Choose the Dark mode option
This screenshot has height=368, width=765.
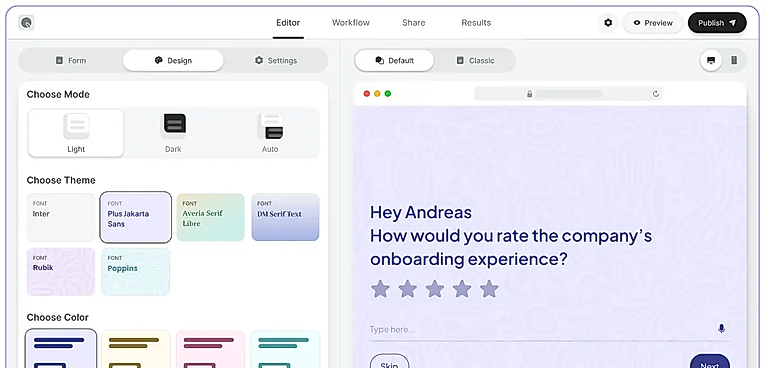tap(173, 133)
